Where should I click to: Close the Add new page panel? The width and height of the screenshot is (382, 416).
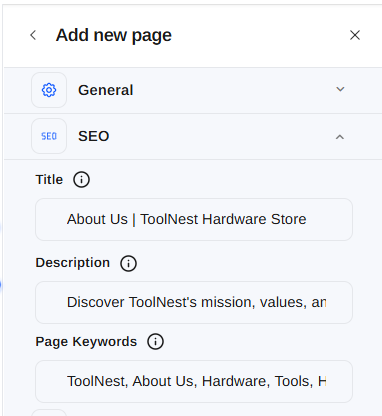pyautogui.click(x=355, y=35)
